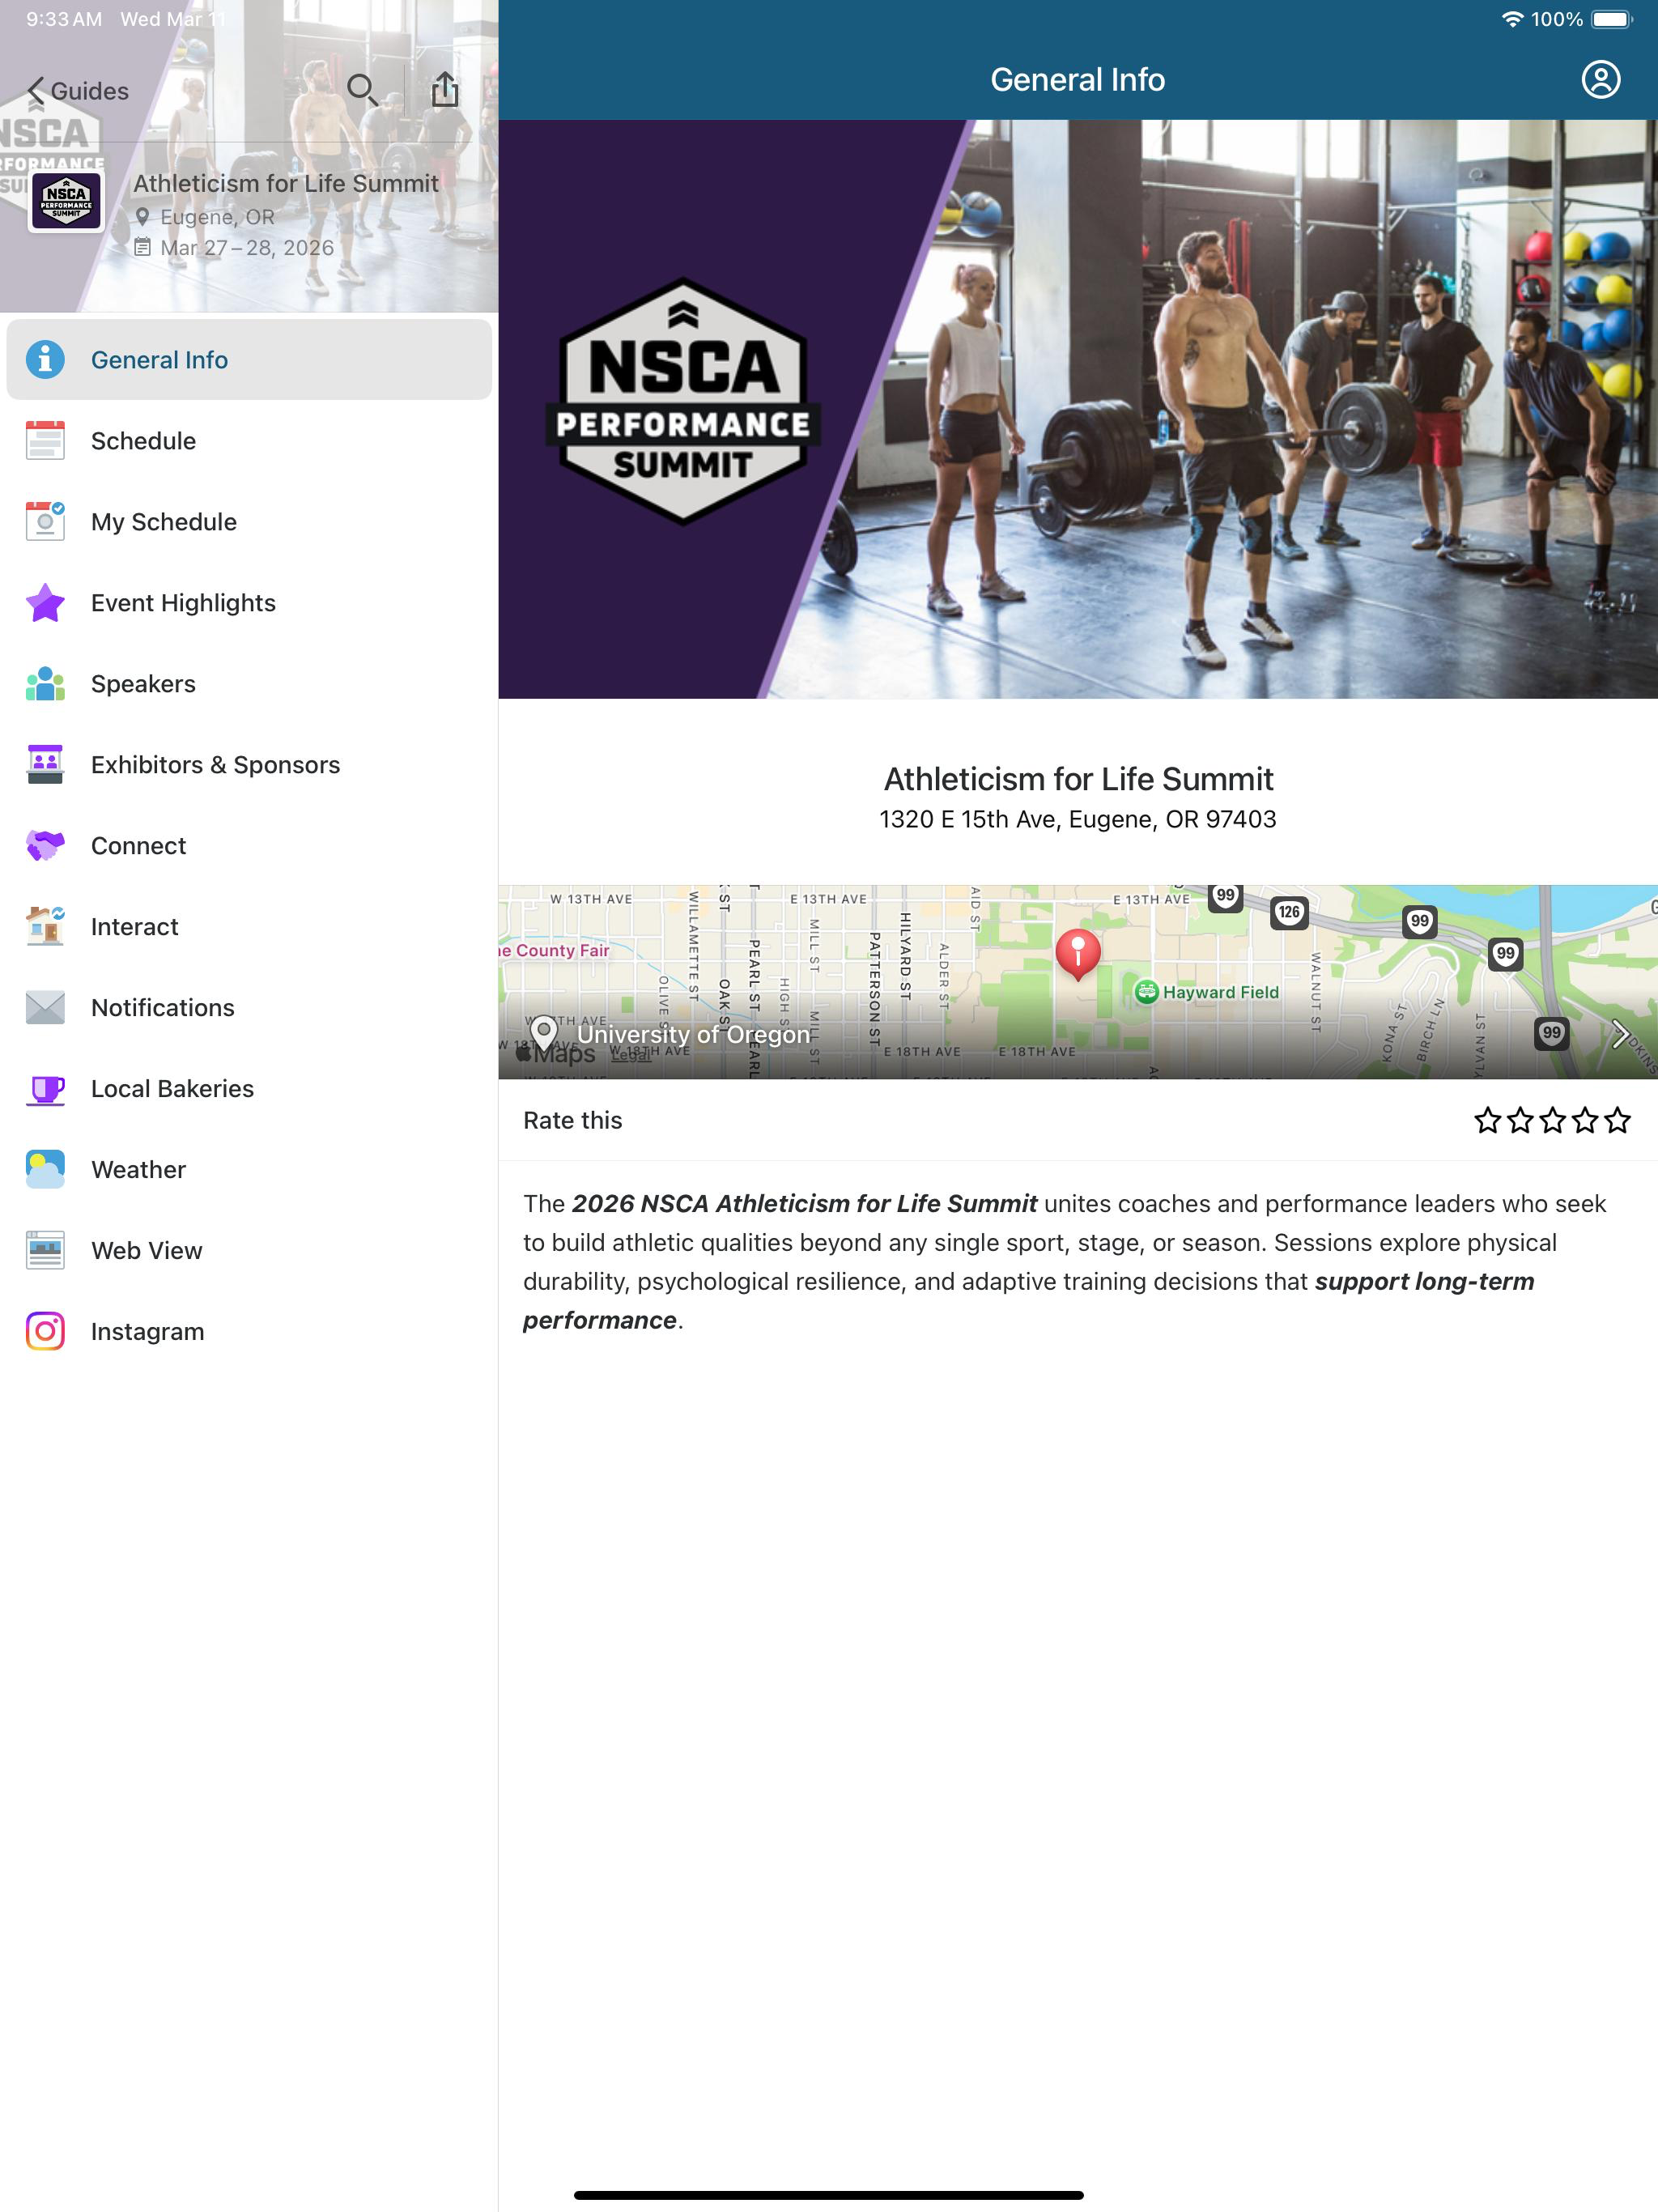
Task: Rate four stars
Action: 1585,1120
